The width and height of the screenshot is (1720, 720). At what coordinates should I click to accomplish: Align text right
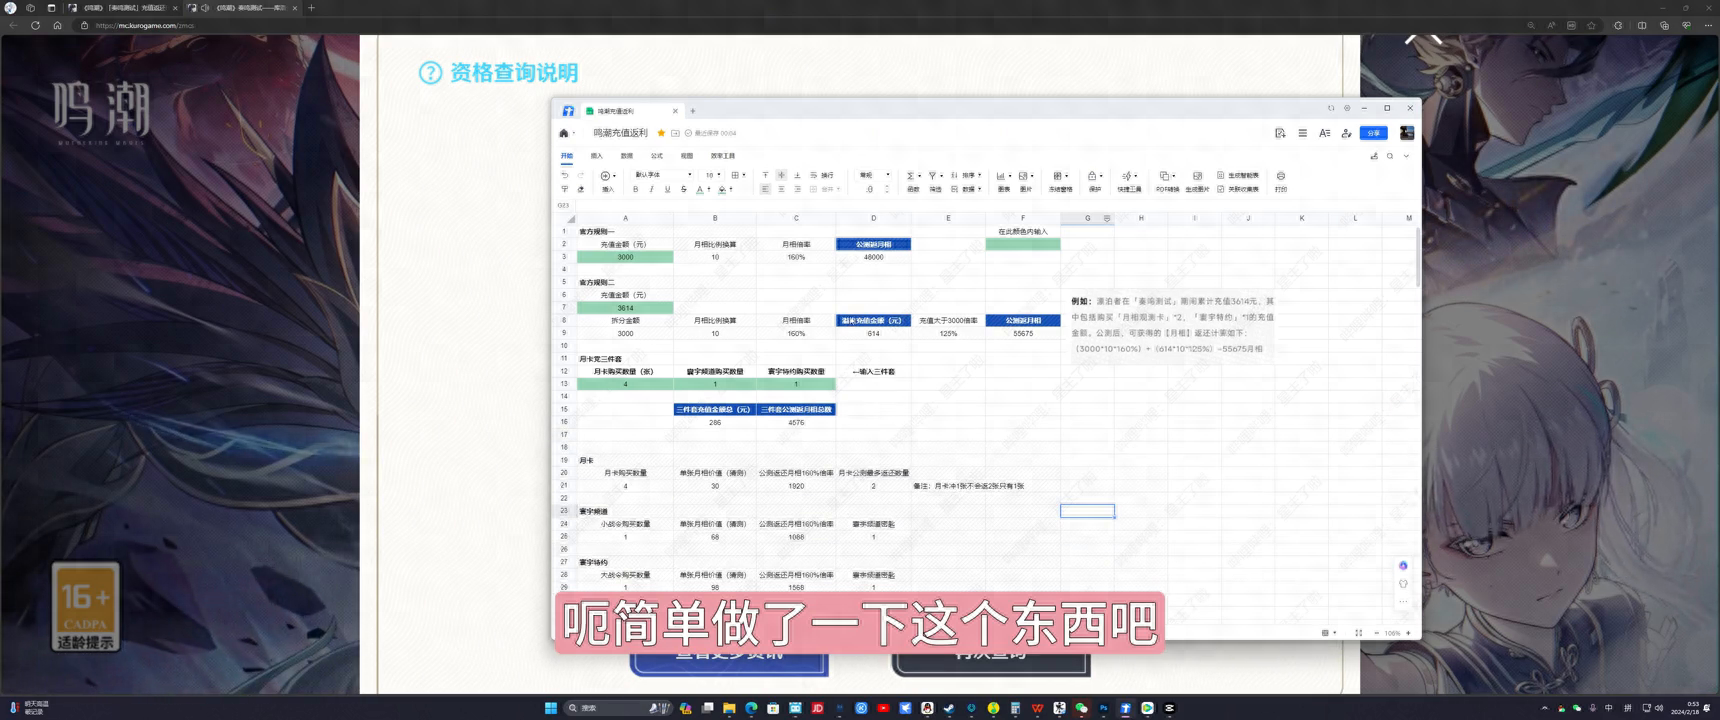pyautogui.click(x=797, y=189)
